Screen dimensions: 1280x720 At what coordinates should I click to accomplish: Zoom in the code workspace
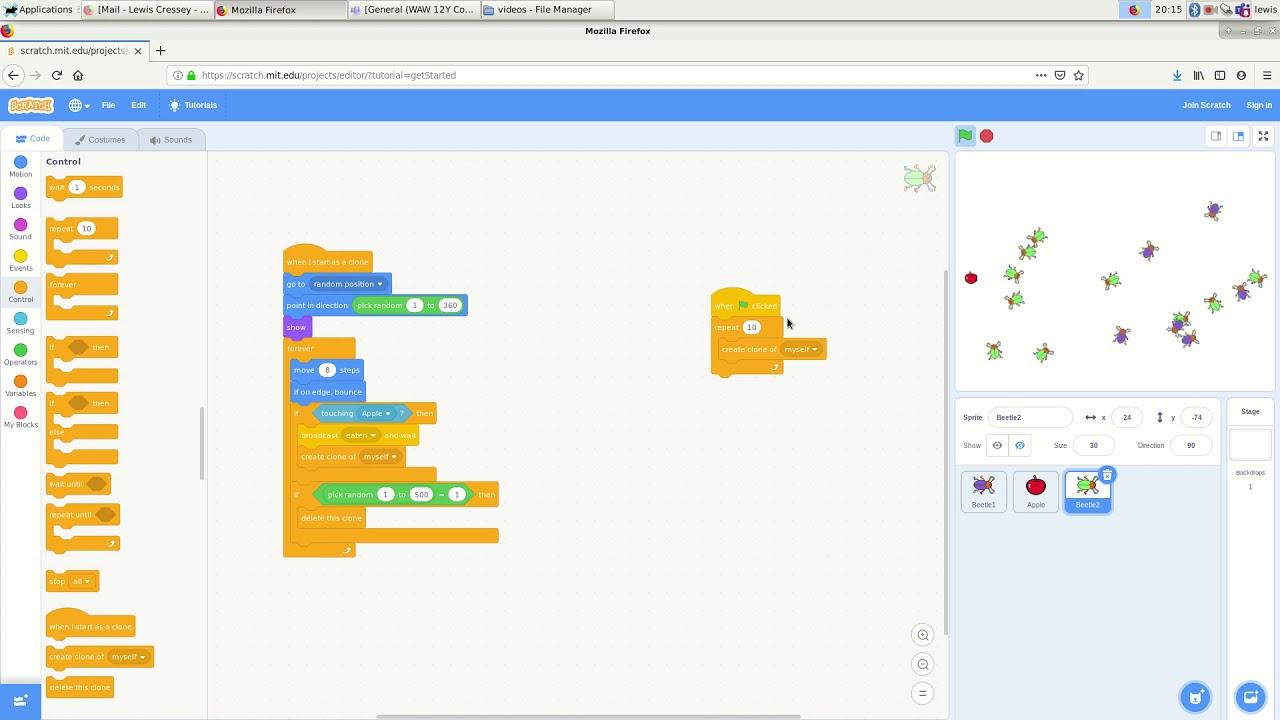coord(923,635)
